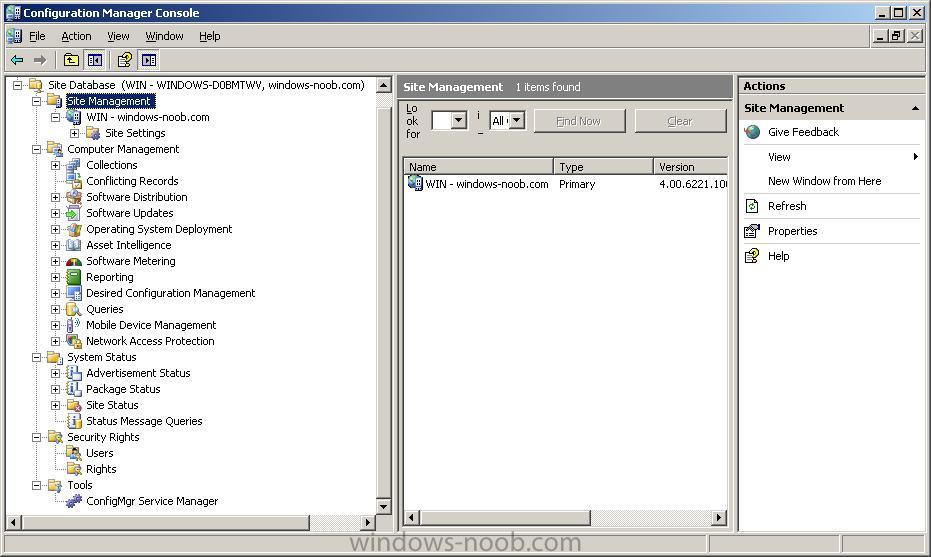
Task: Open the Action menu
Action: pos(76,36)
